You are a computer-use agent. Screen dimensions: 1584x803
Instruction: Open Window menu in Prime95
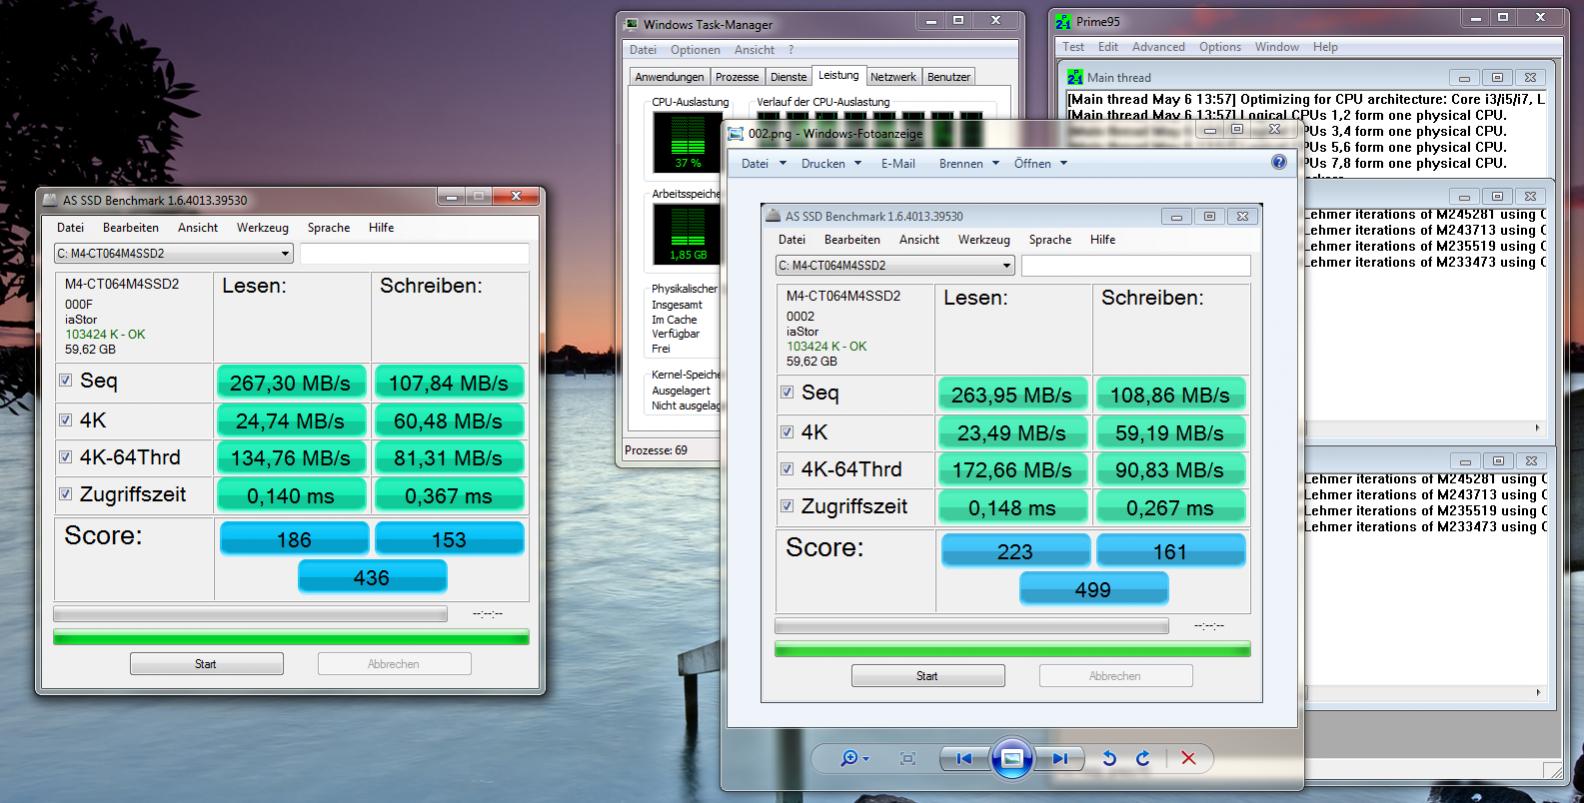pyautogui.click(x=1277, y=47)
